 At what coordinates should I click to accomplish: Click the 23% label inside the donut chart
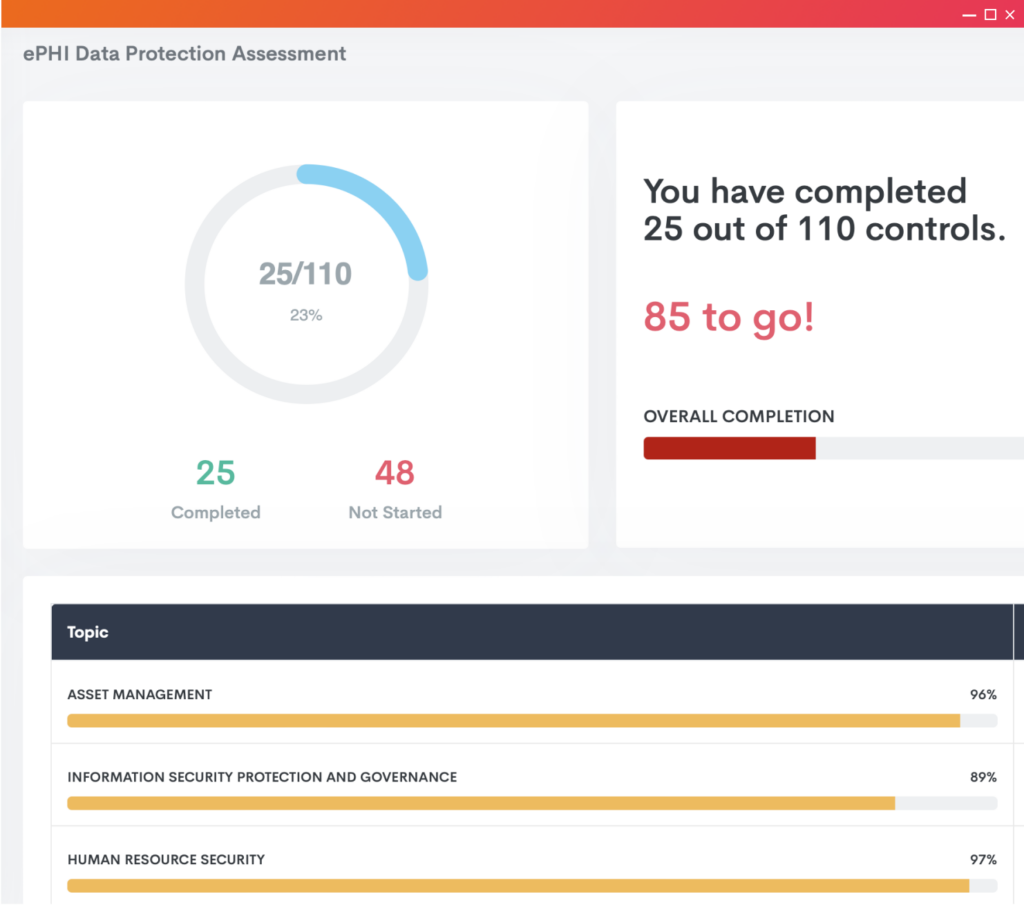point(305,315)
